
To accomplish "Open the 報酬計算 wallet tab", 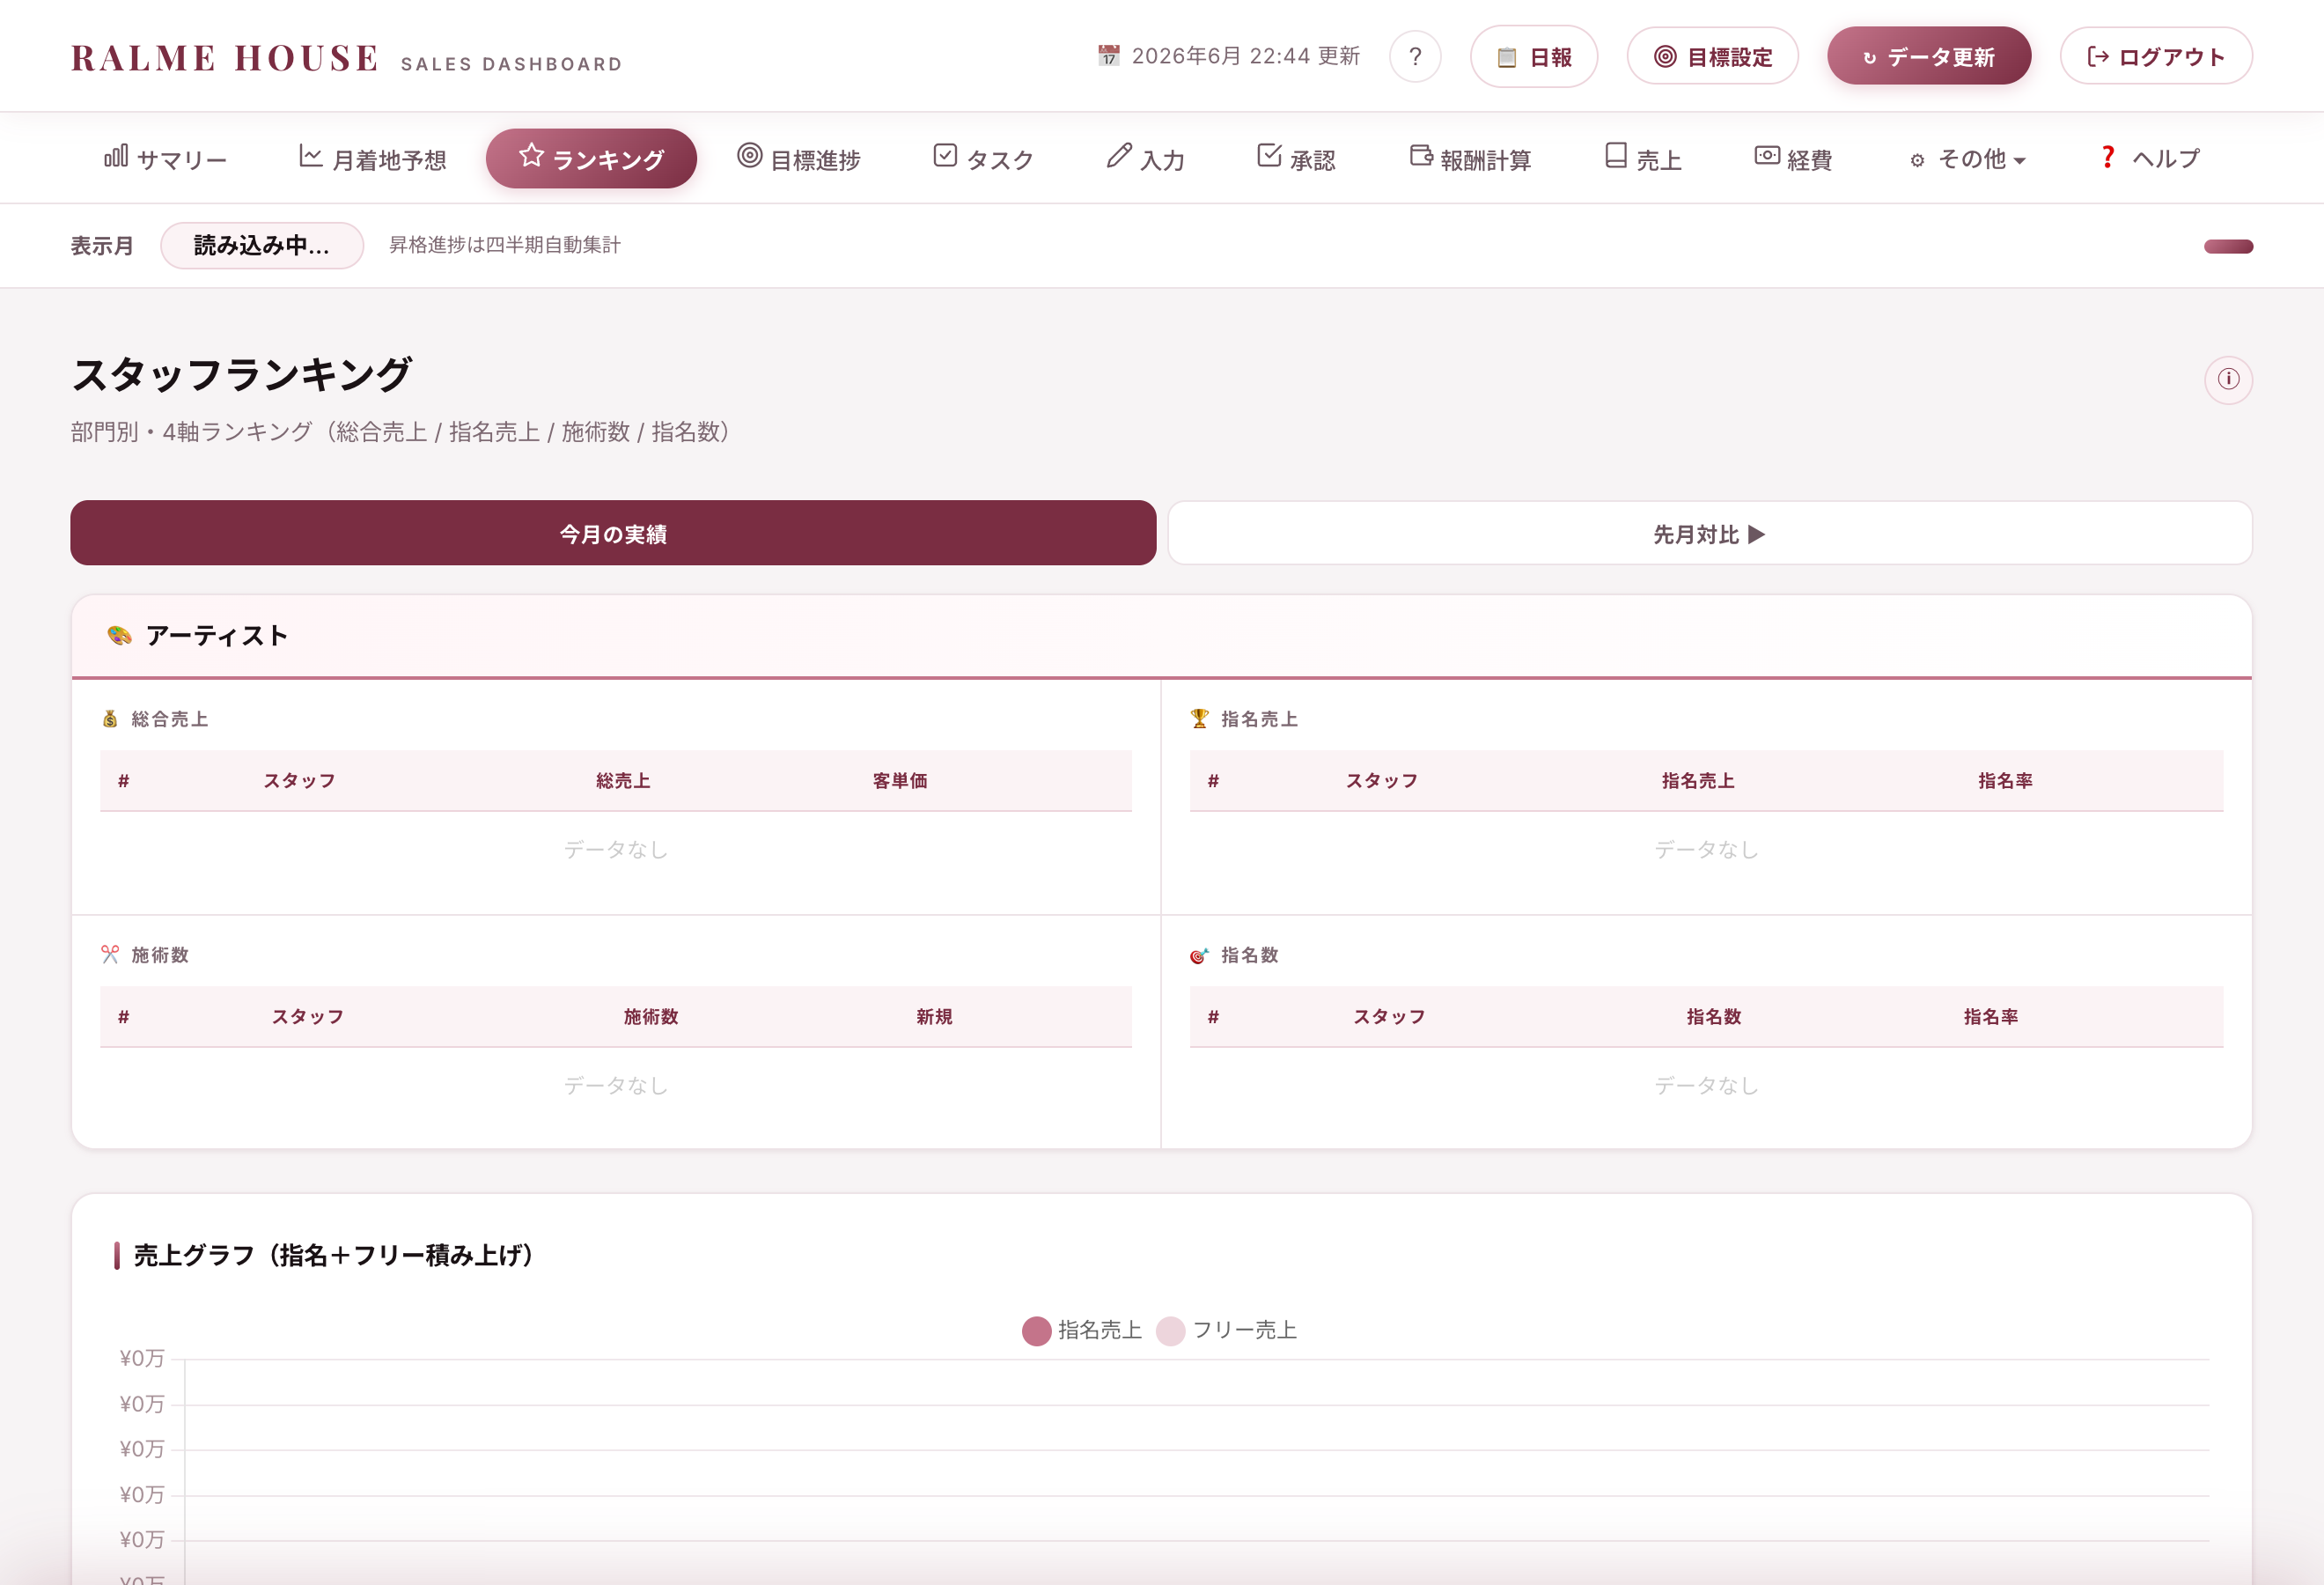I will pos(1470,159).
